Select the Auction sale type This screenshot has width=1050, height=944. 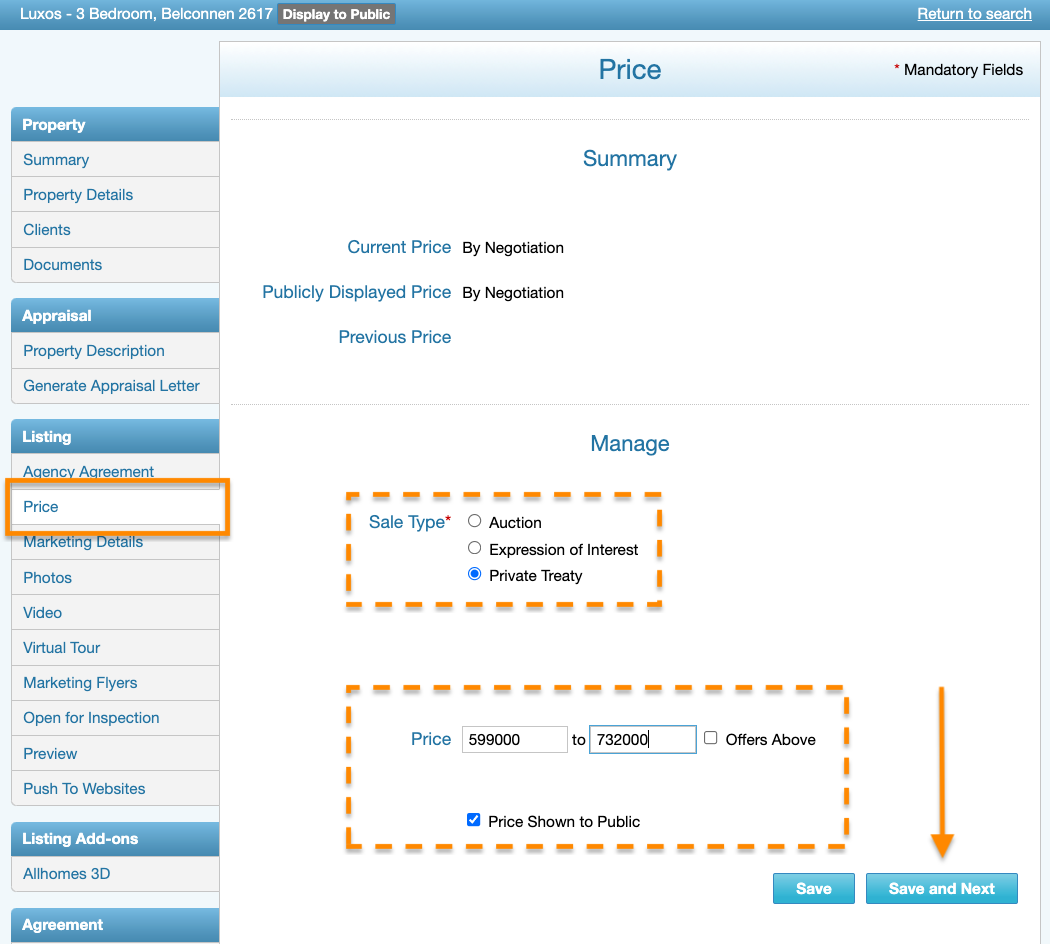(475, 521)
